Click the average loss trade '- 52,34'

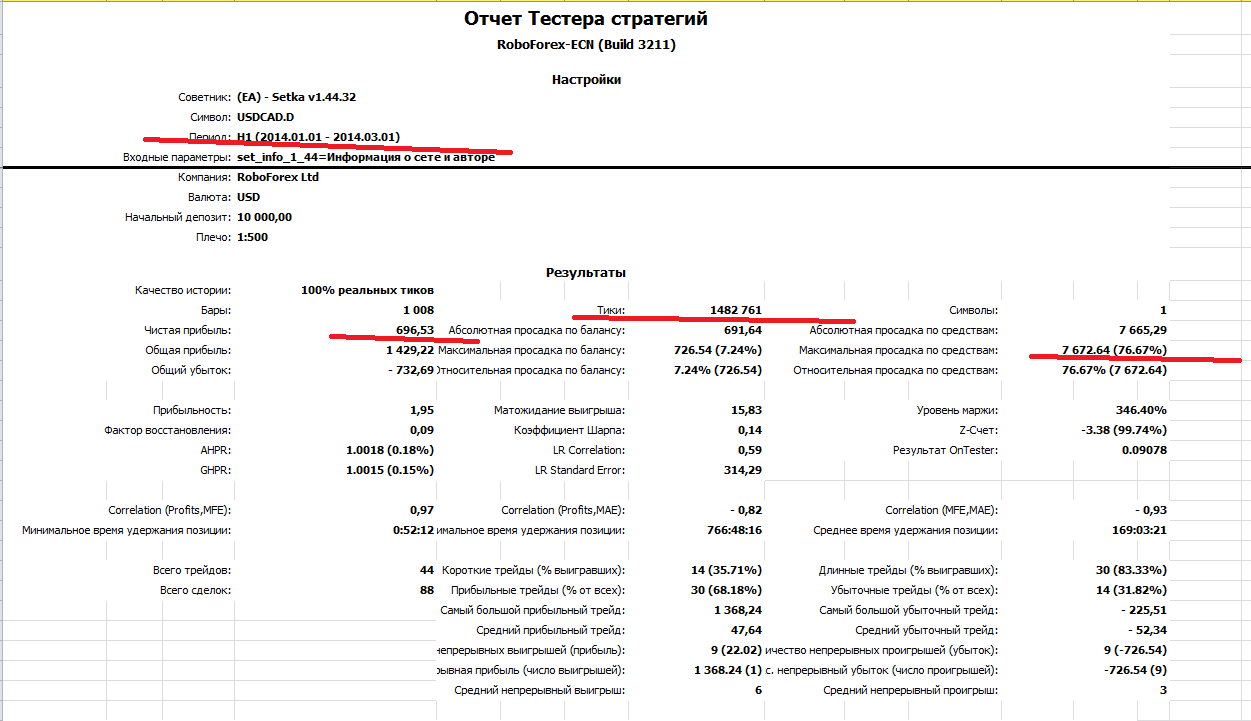pos(1147,630)
